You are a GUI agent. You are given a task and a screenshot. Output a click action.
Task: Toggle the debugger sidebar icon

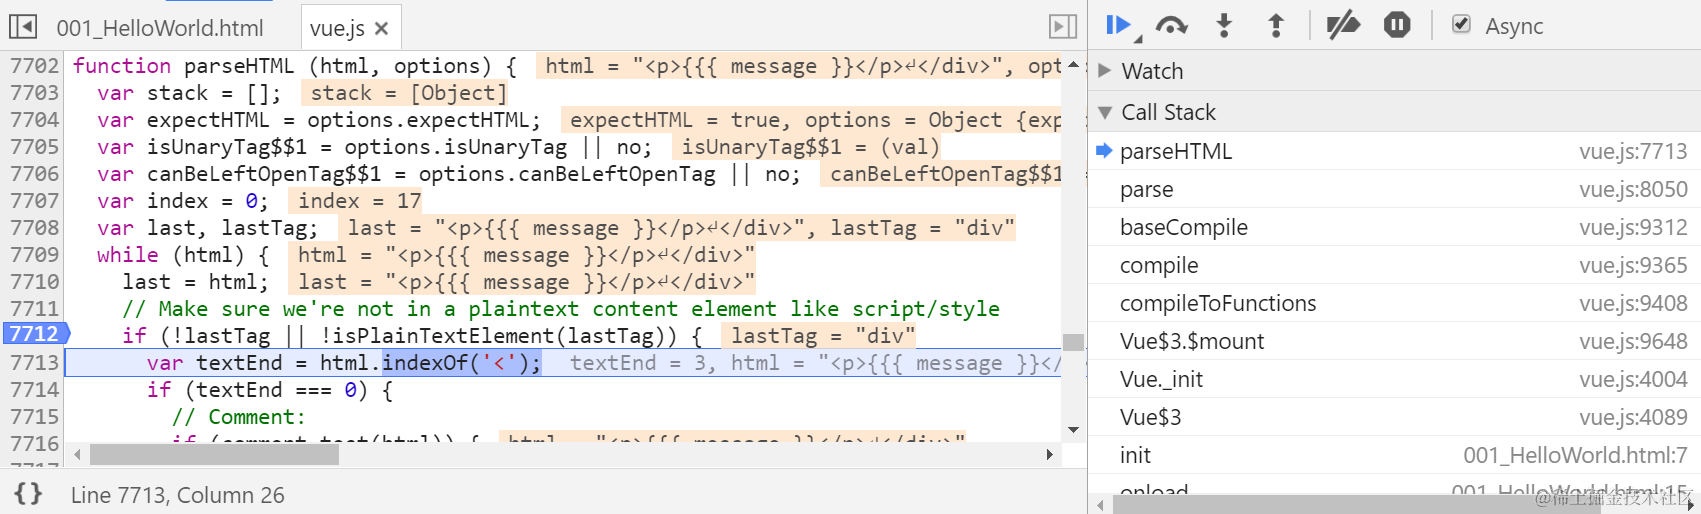pos(1063,27)
